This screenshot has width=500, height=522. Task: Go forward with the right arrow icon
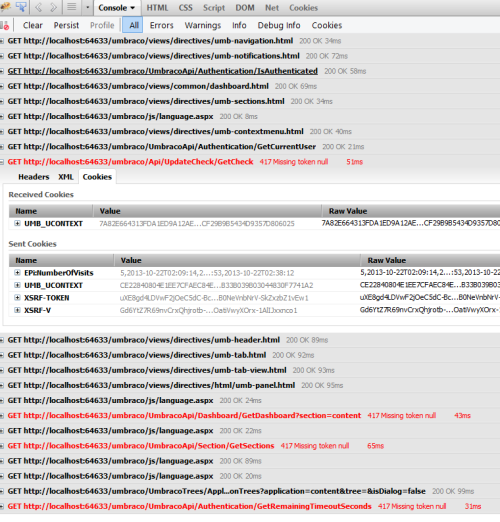pyautogui.click(x=53, y=7)
